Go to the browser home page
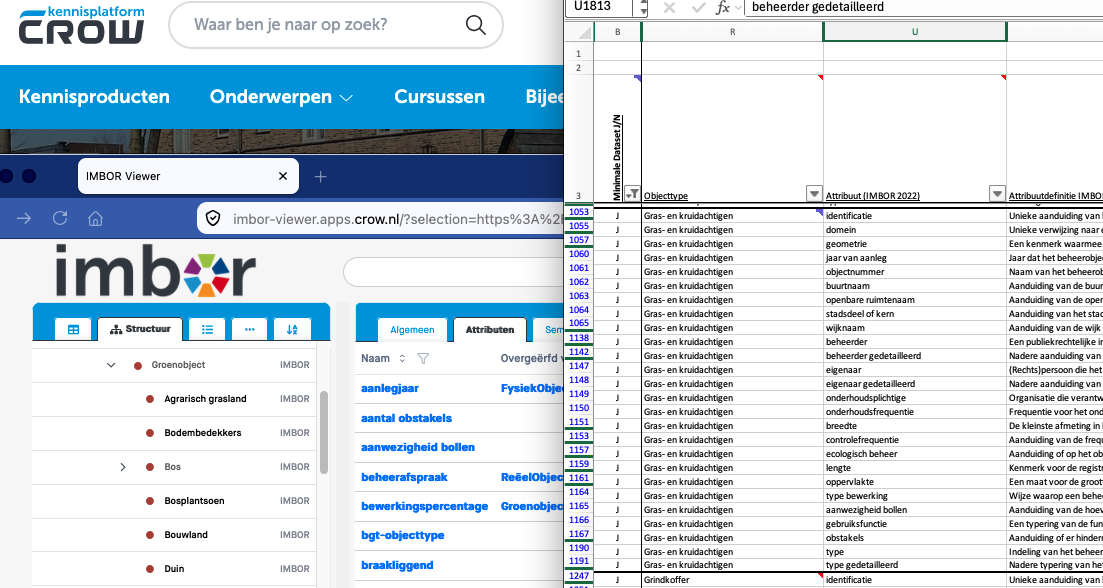The width and height of the screenshot is (1103, 588). pyautogui.click(x=96, y=219)
